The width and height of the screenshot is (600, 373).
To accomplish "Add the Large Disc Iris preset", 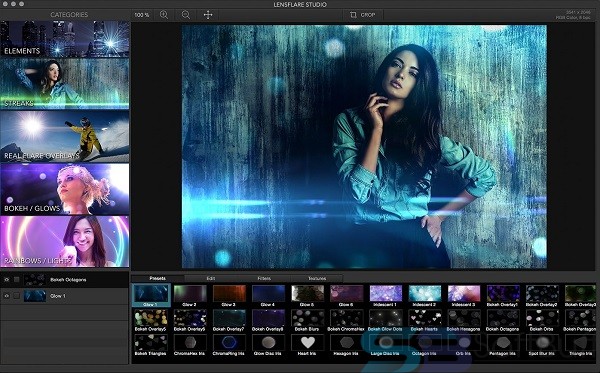I will click(386, 345).
